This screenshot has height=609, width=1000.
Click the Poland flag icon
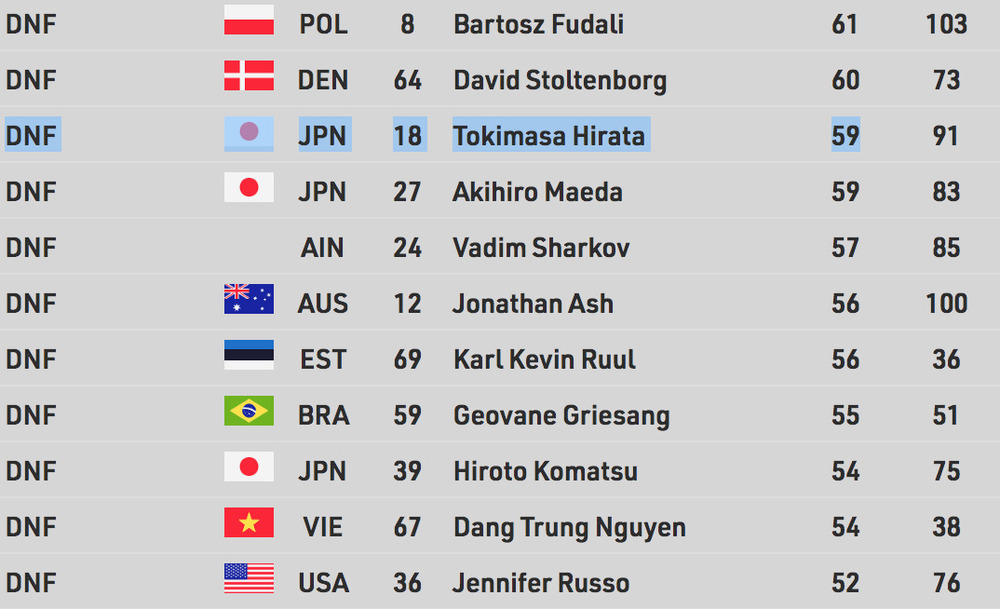[249, 21]
